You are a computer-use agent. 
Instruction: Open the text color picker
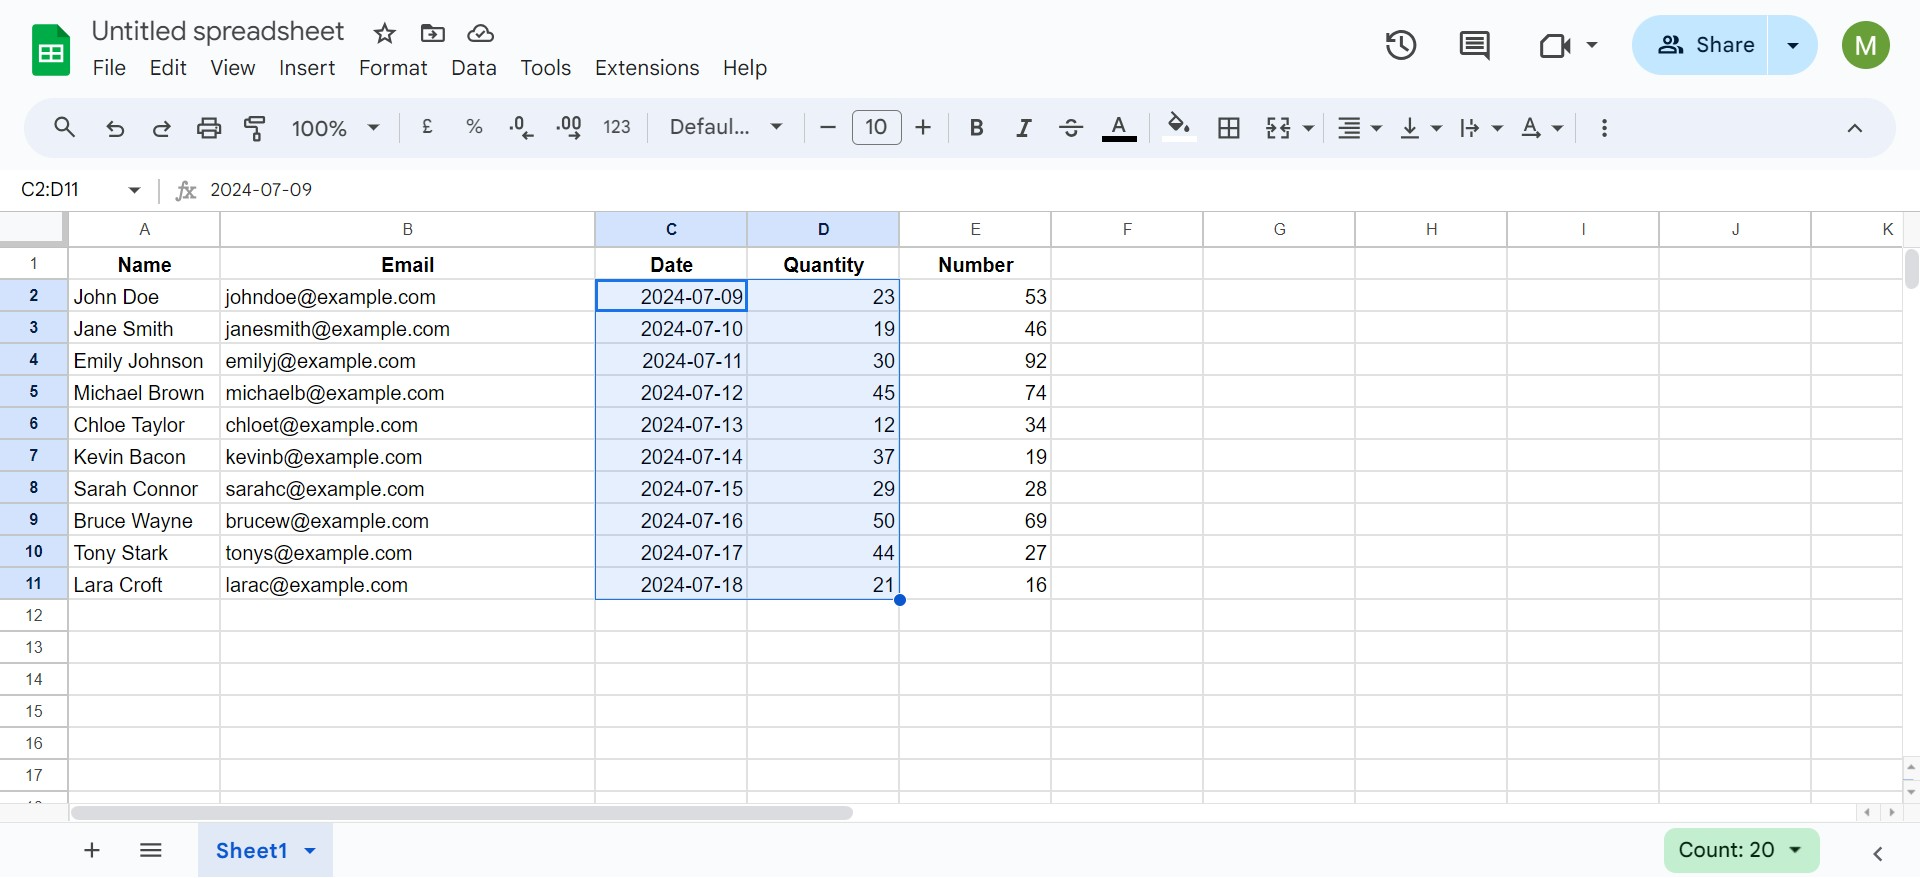1119,128
